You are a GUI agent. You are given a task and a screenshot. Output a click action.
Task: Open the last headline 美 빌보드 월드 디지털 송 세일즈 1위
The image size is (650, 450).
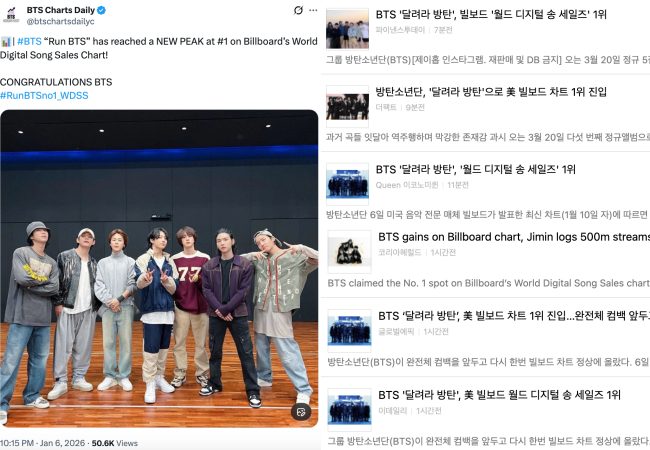500,395
